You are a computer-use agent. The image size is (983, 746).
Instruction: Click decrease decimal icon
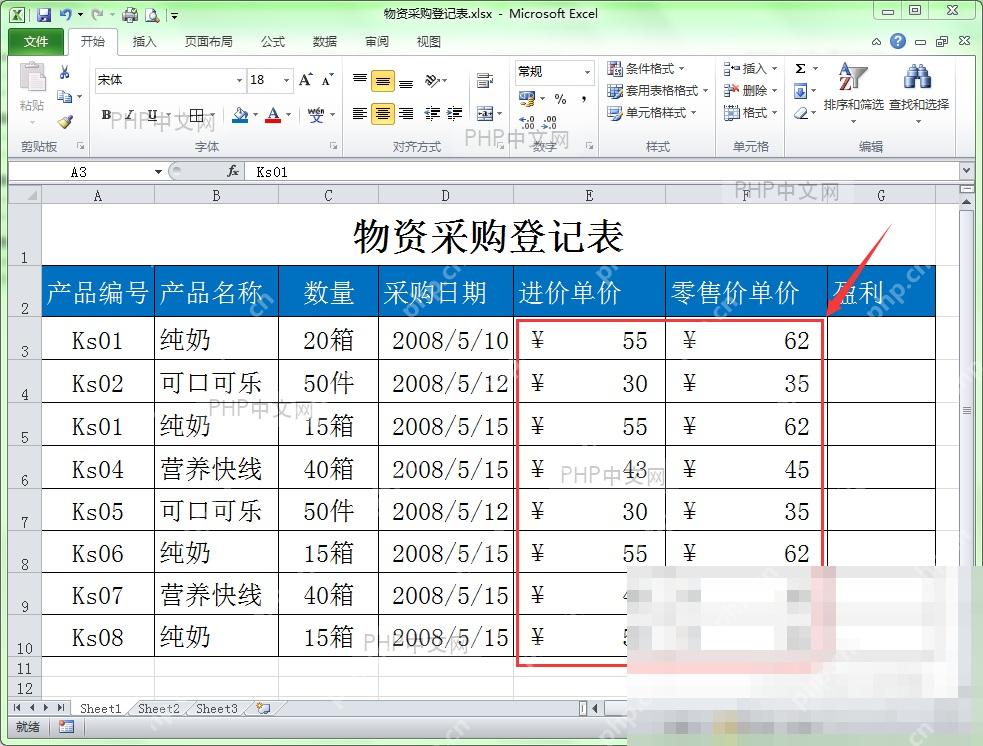[x=549, y=122]
